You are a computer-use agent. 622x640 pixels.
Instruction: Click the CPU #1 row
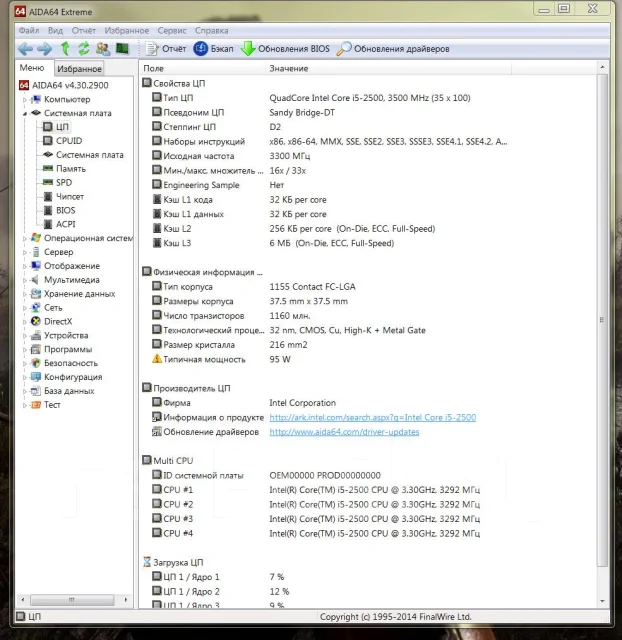[316, 490]
